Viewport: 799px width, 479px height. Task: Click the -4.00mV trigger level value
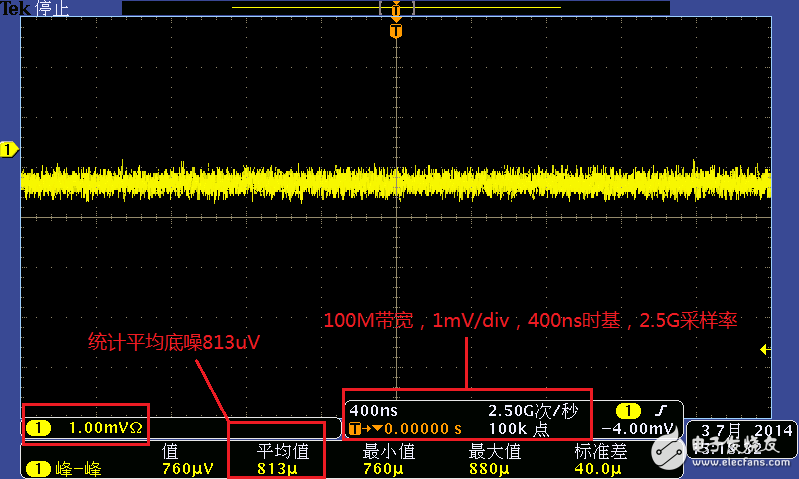[x=642, y=428]
